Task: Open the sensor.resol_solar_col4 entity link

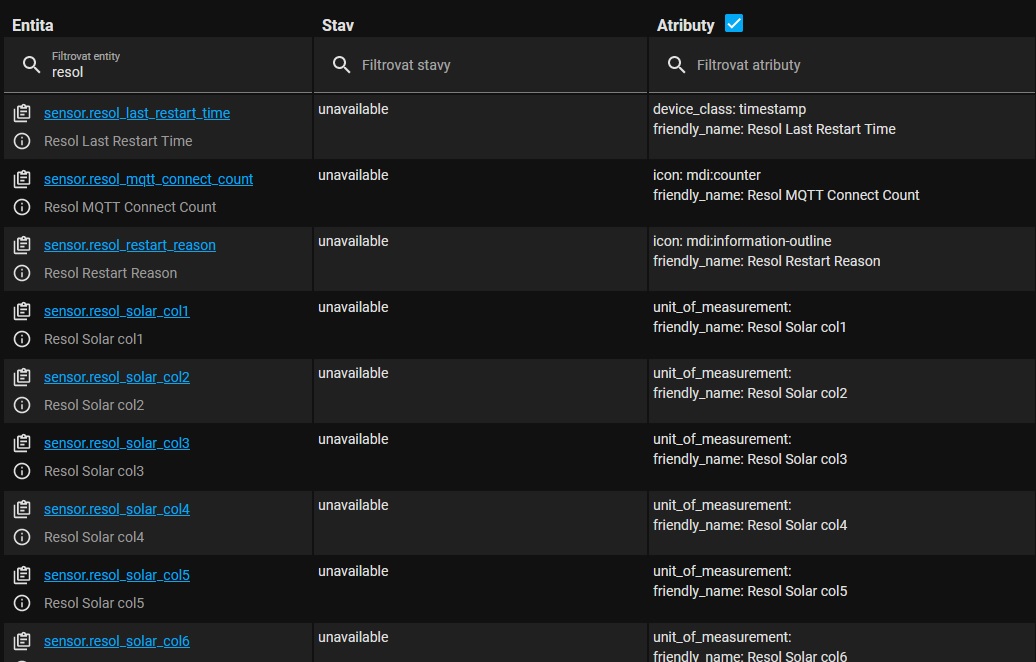Action: 117,509
